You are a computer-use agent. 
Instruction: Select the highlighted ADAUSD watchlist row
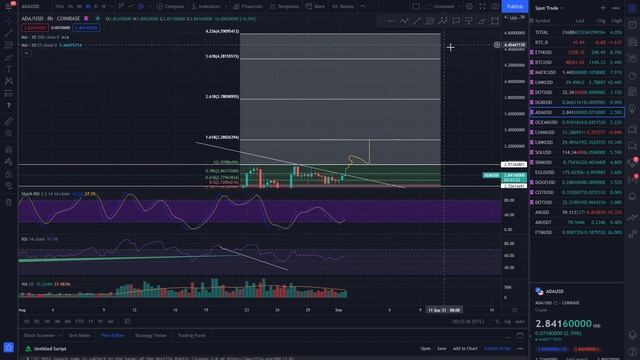tap(577, 112)
